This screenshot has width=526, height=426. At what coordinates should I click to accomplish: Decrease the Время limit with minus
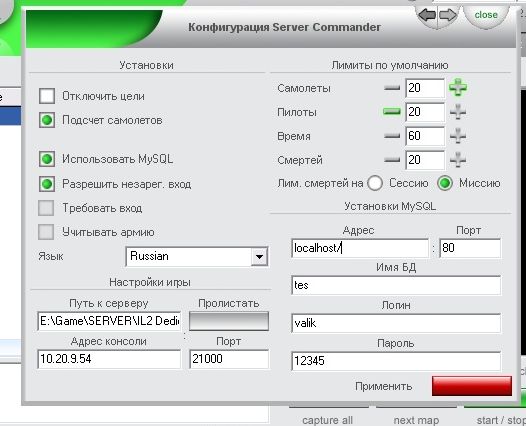392,136
